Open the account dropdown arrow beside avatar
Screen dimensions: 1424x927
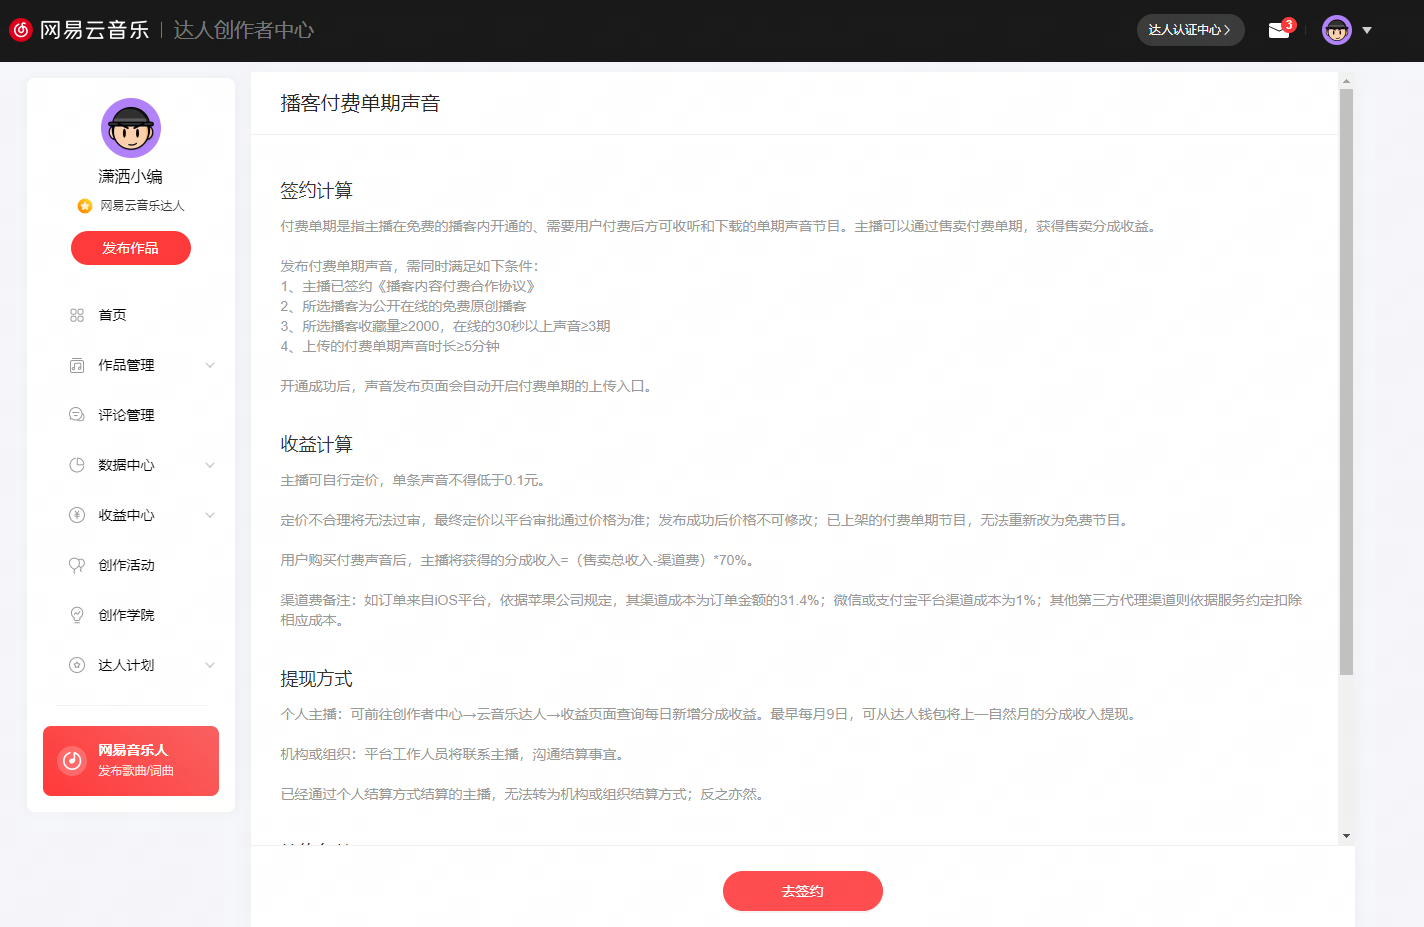tap(1367, 30)
